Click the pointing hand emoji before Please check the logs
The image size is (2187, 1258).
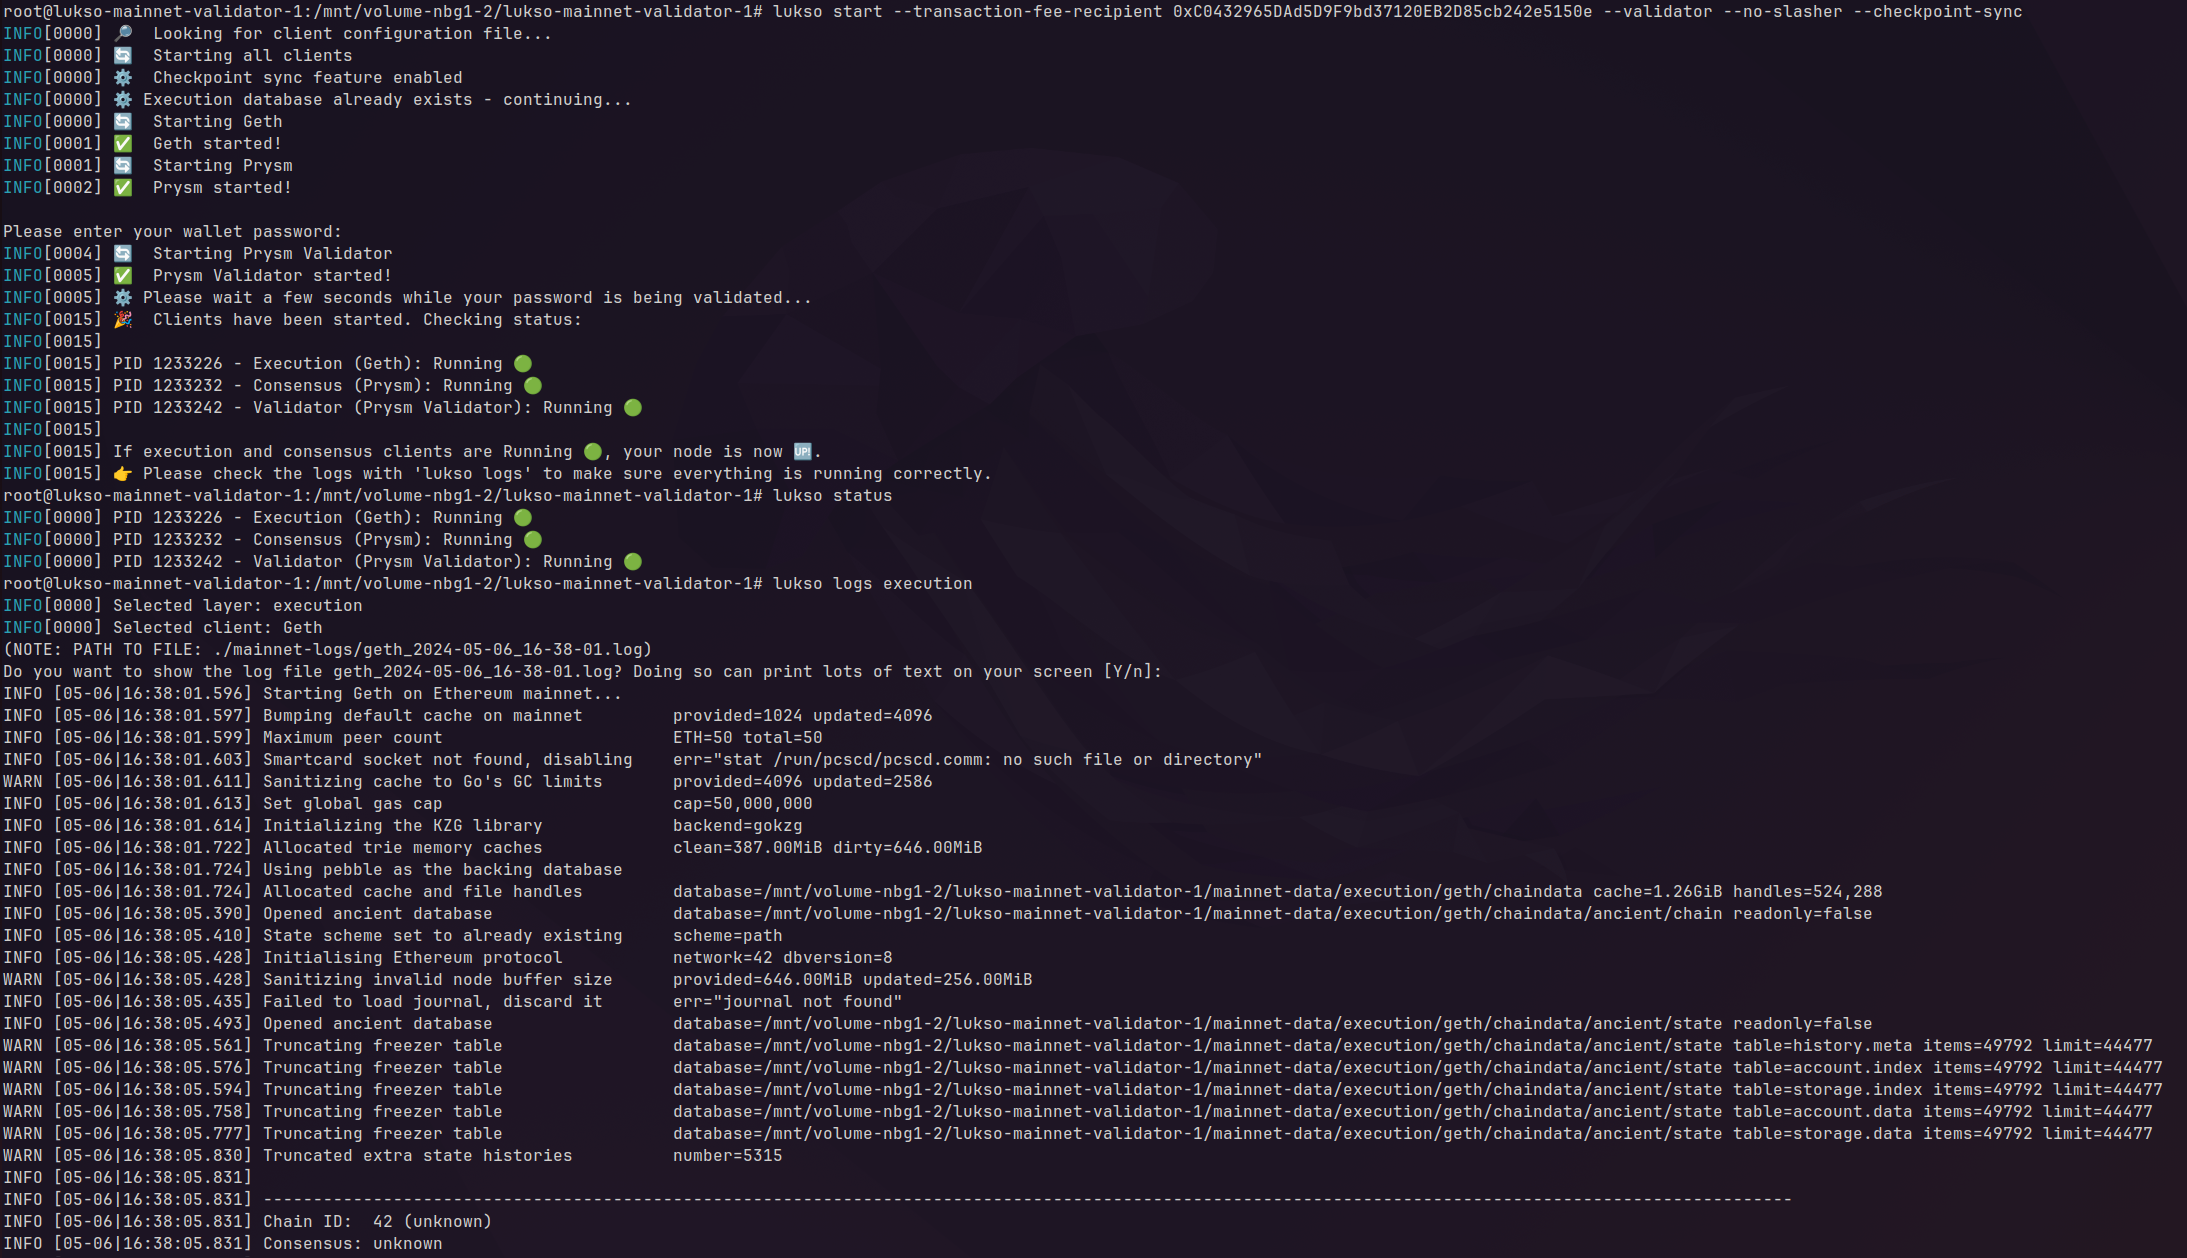coord(123,474)
